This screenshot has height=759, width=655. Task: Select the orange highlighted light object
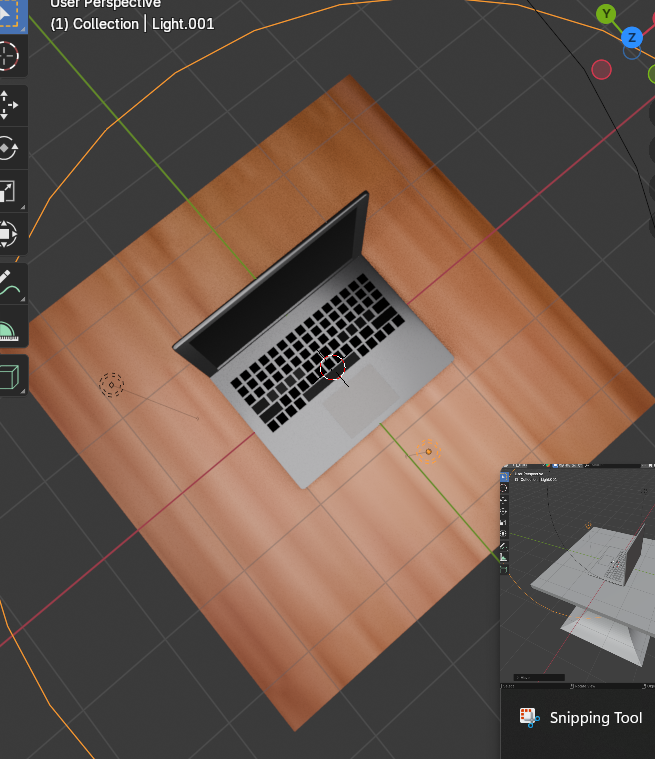[x=428, y=452]
